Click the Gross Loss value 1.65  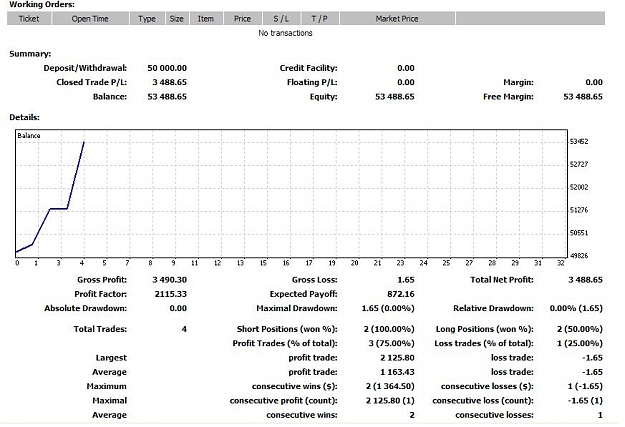click(x=406, y=280)
